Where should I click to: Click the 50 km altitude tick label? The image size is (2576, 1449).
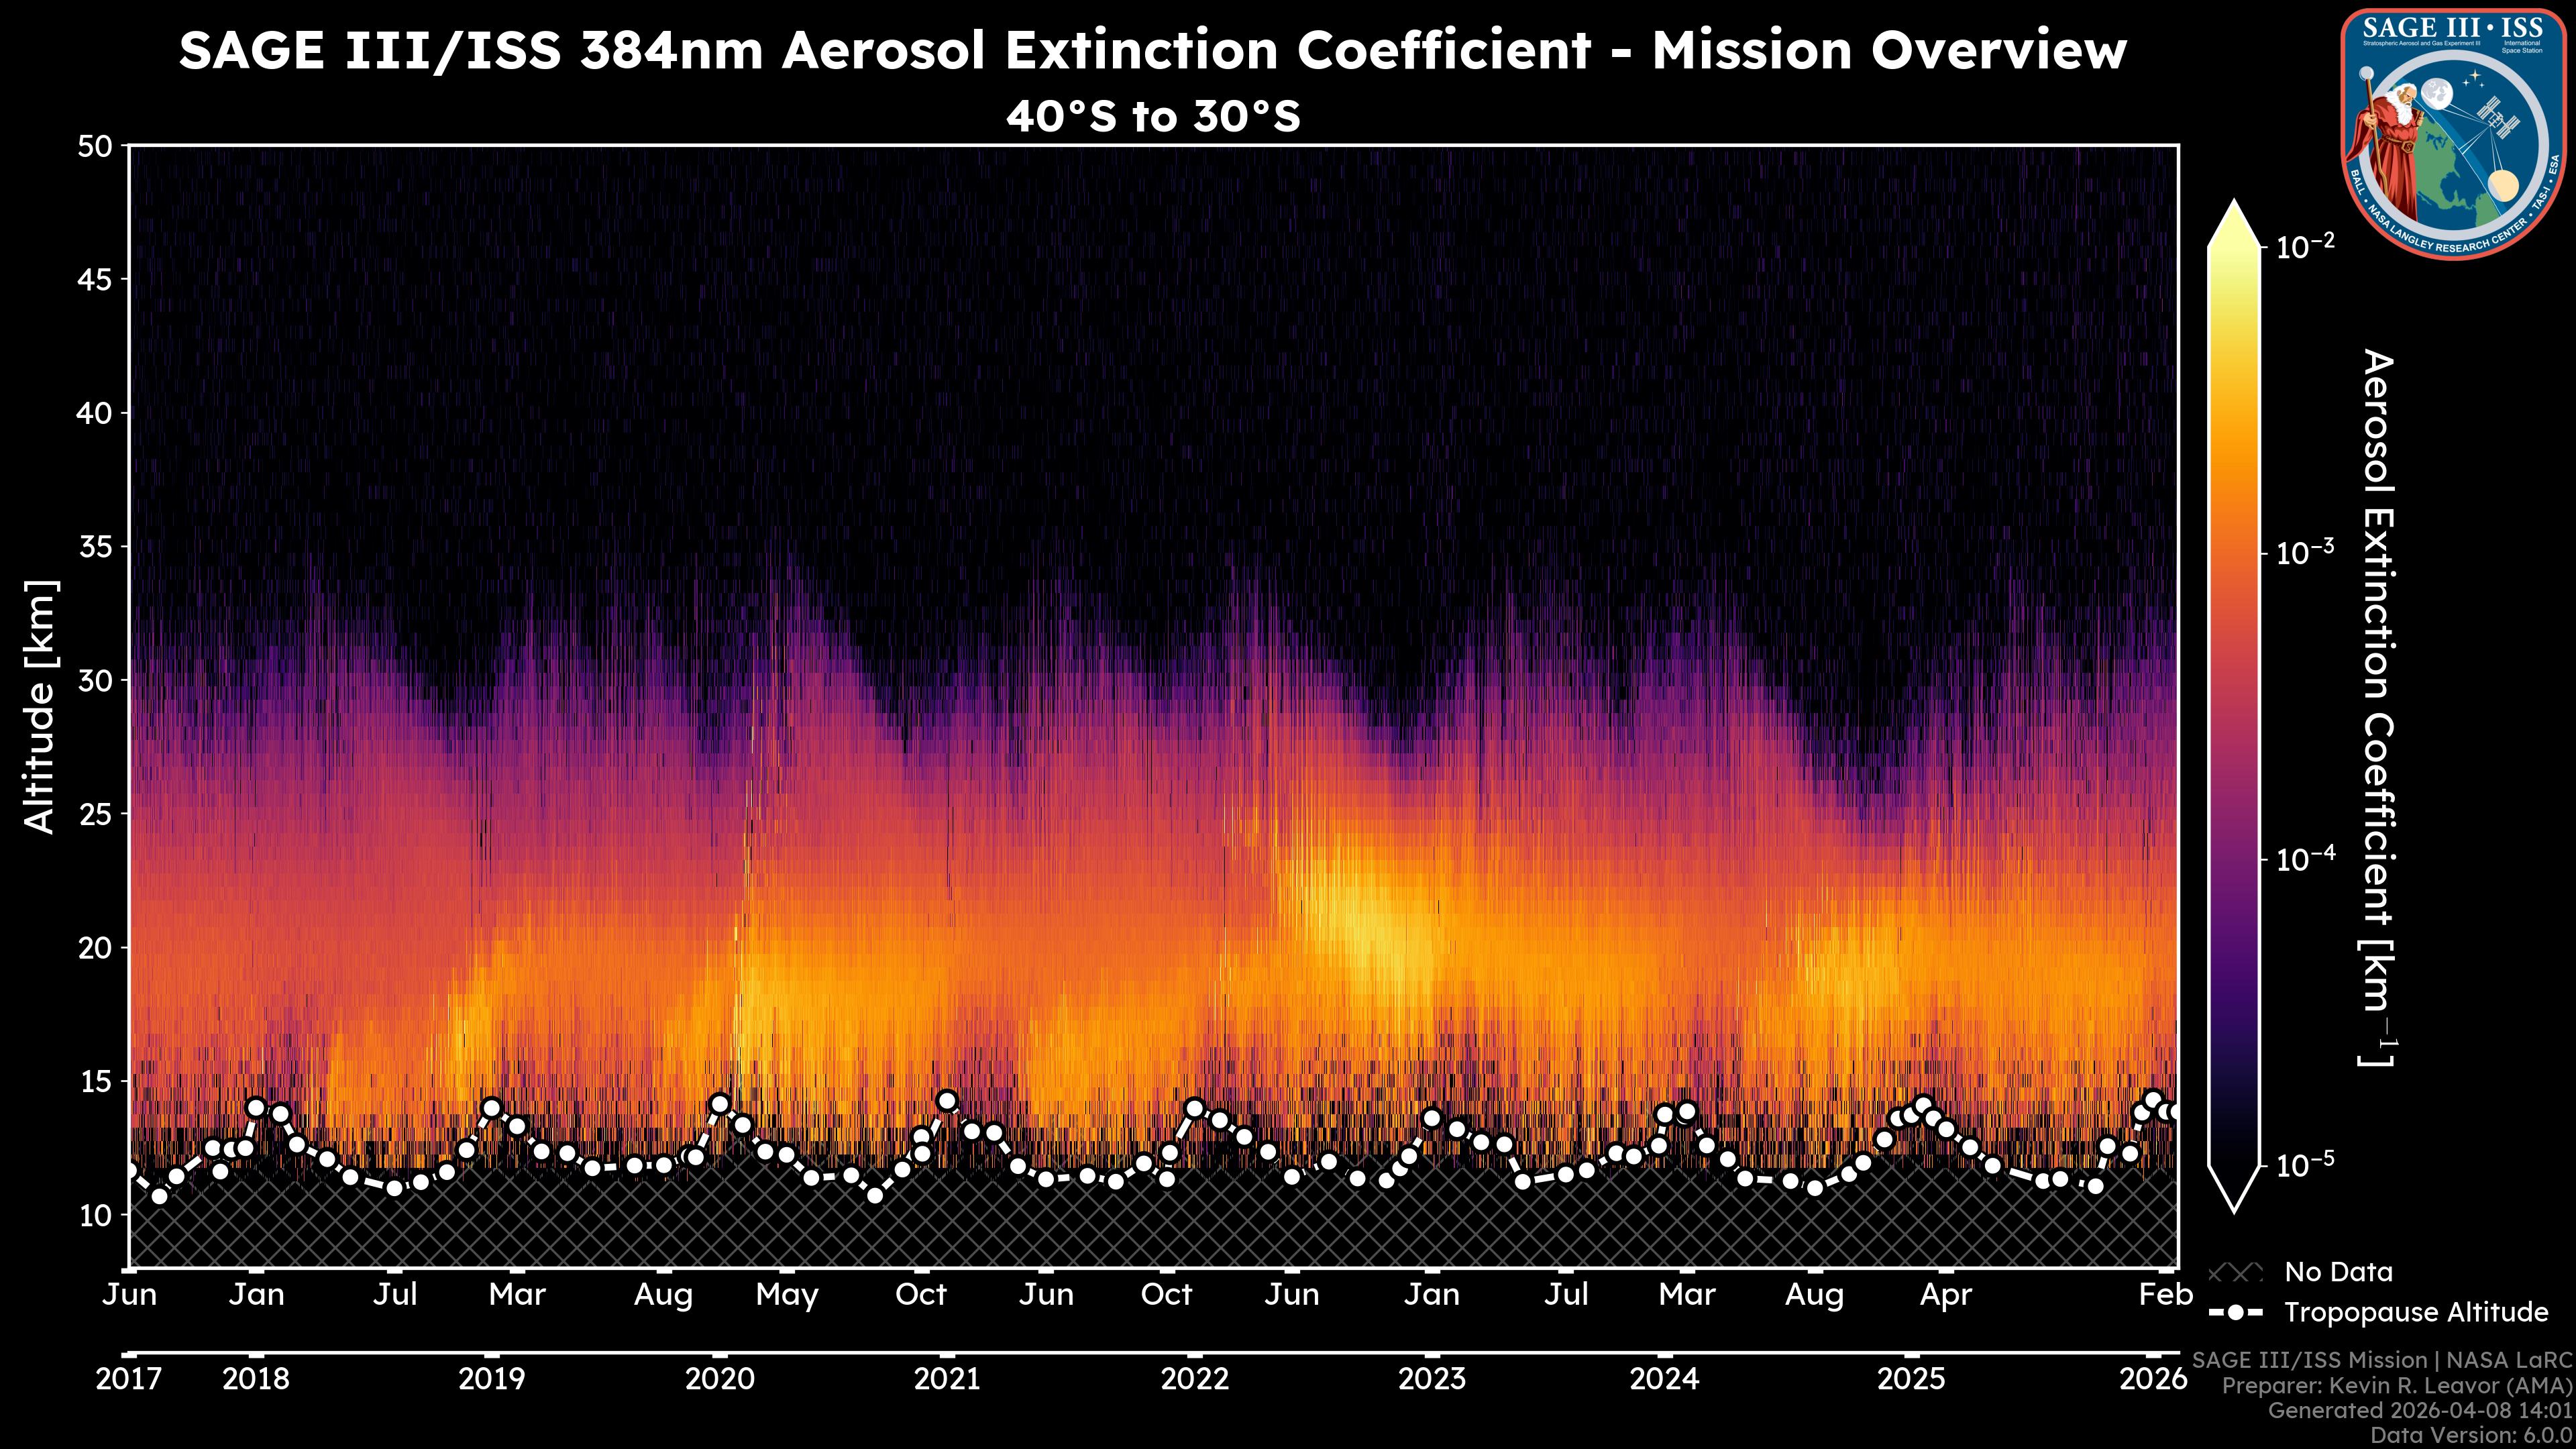pyautogui.click(x=95, y=146)
